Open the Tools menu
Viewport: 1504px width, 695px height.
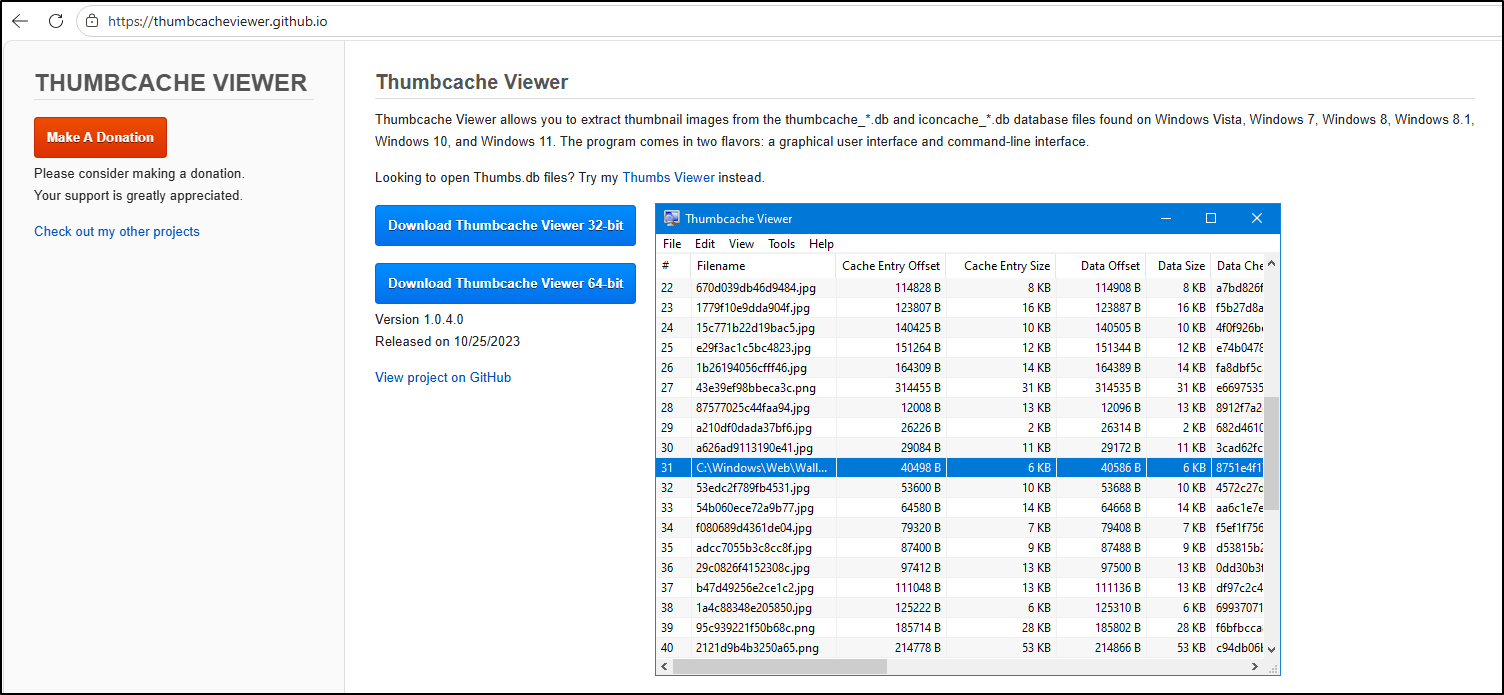pos(782,244)
